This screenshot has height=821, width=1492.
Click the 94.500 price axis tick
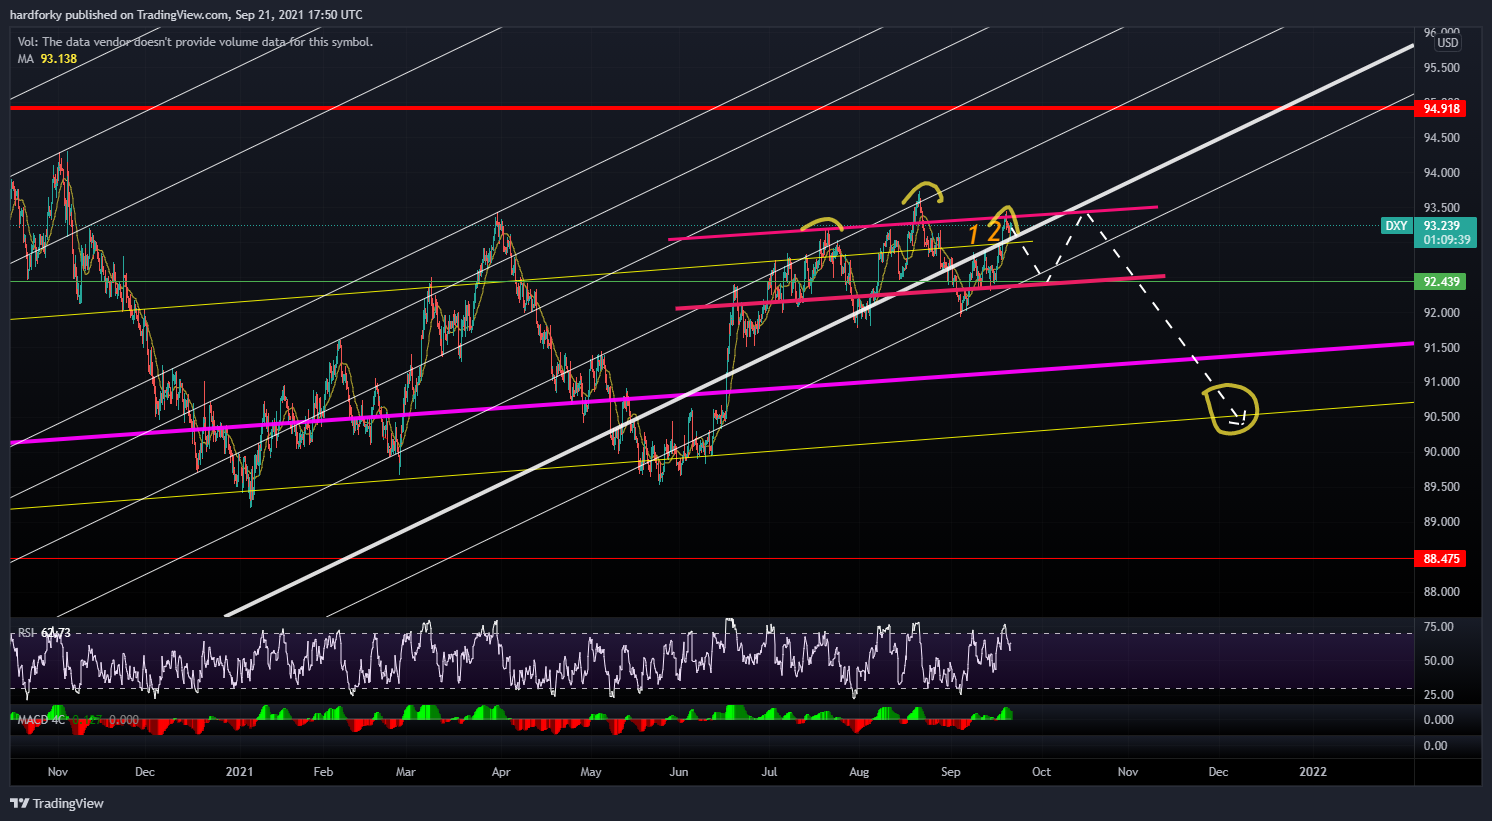point(1441,138)
